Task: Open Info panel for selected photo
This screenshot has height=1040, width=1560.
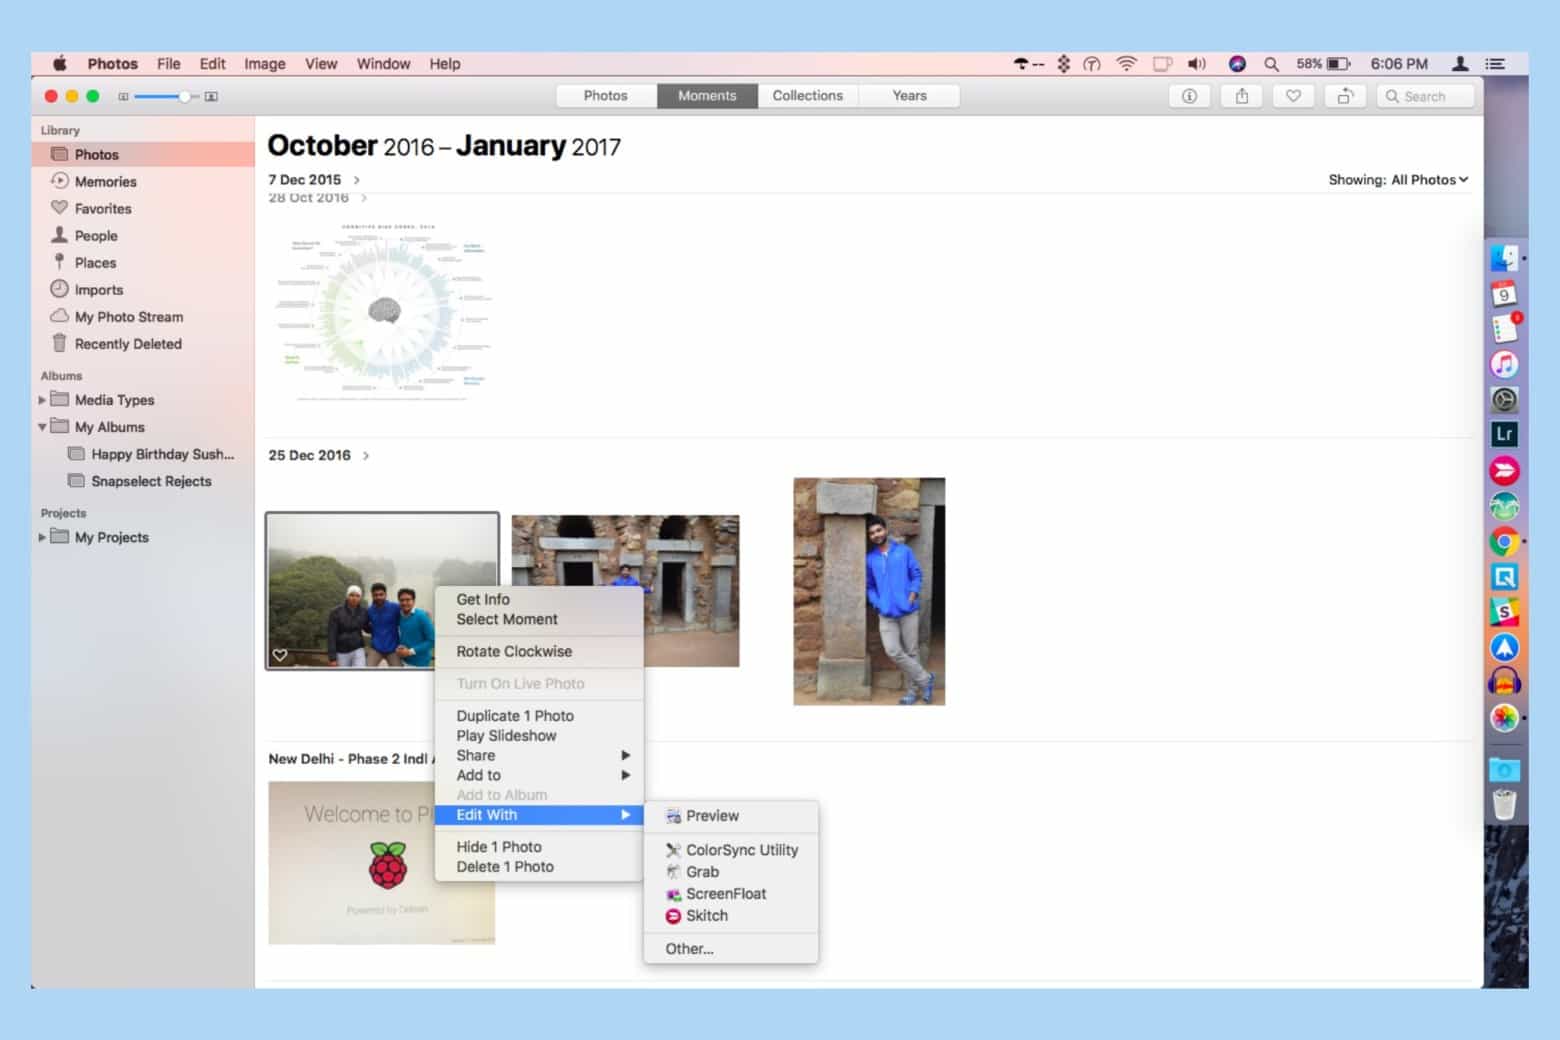Action: [1189, 96]
